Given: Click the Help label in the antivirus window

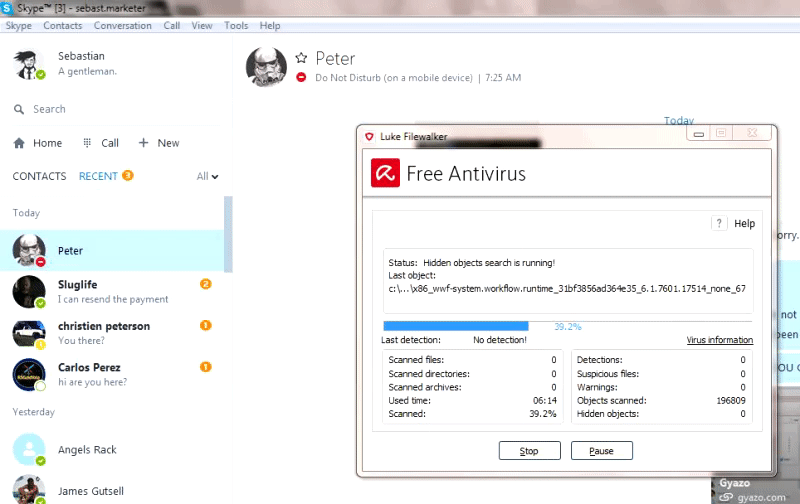Looking at the screenshot, I should (x=744, y=223).
